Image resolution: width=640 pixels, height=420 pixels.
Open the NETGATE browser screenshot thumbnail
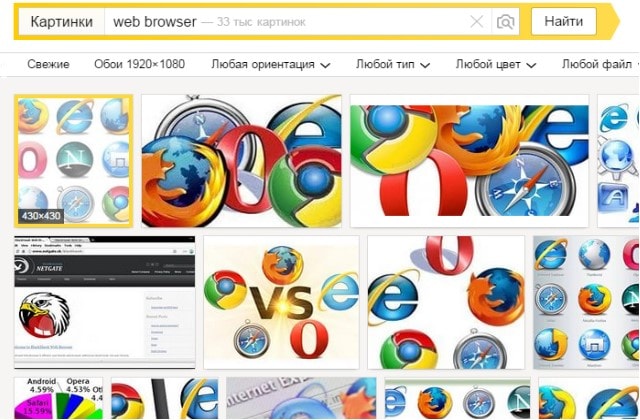tap(104, 302)
